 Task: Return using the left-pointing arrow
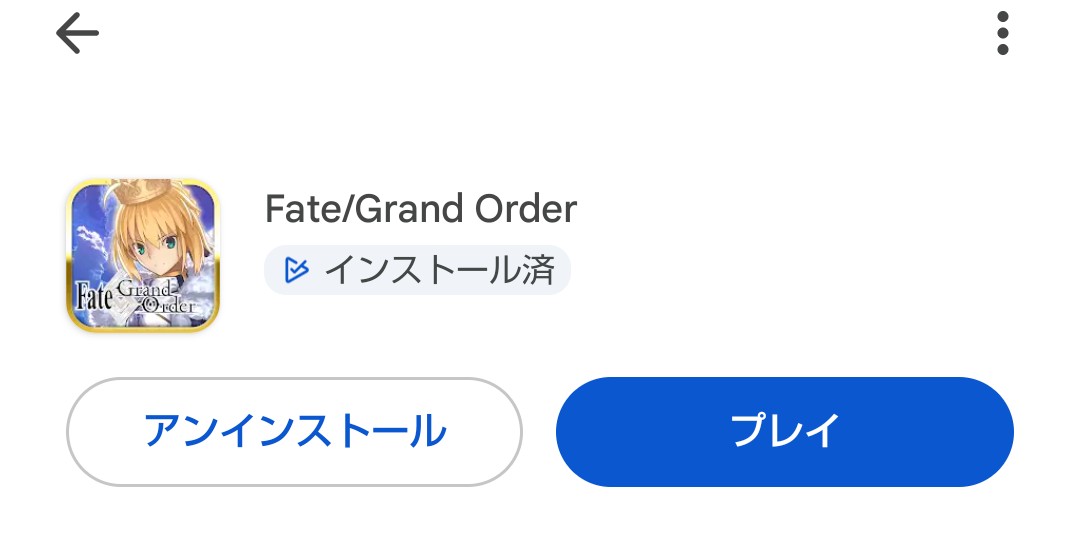tap(77, 34)
